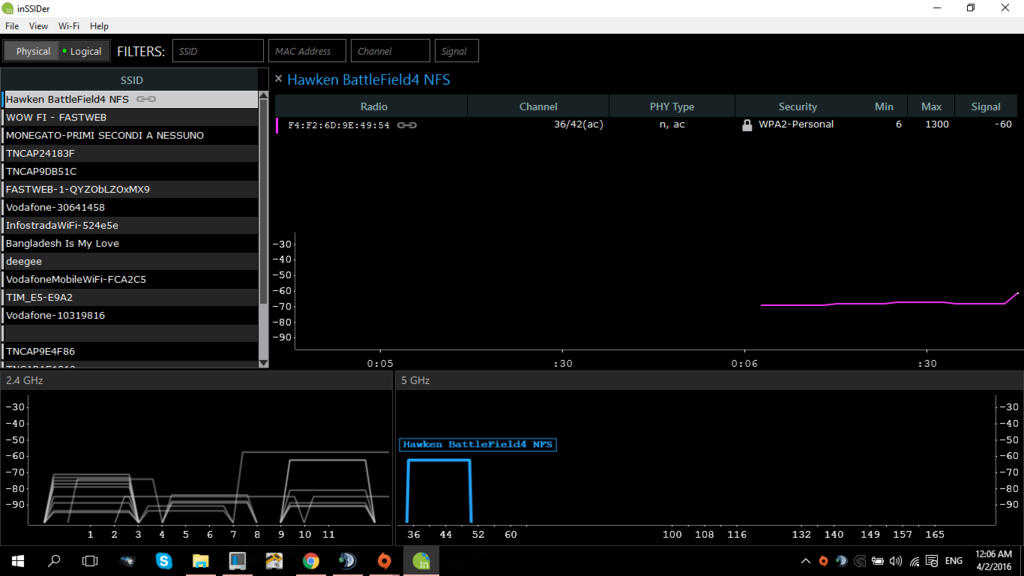The width and height of the screenshot is (1024, 576).
Task: Click the SSID list scroll down arrow
Action: tap(264, 363)
